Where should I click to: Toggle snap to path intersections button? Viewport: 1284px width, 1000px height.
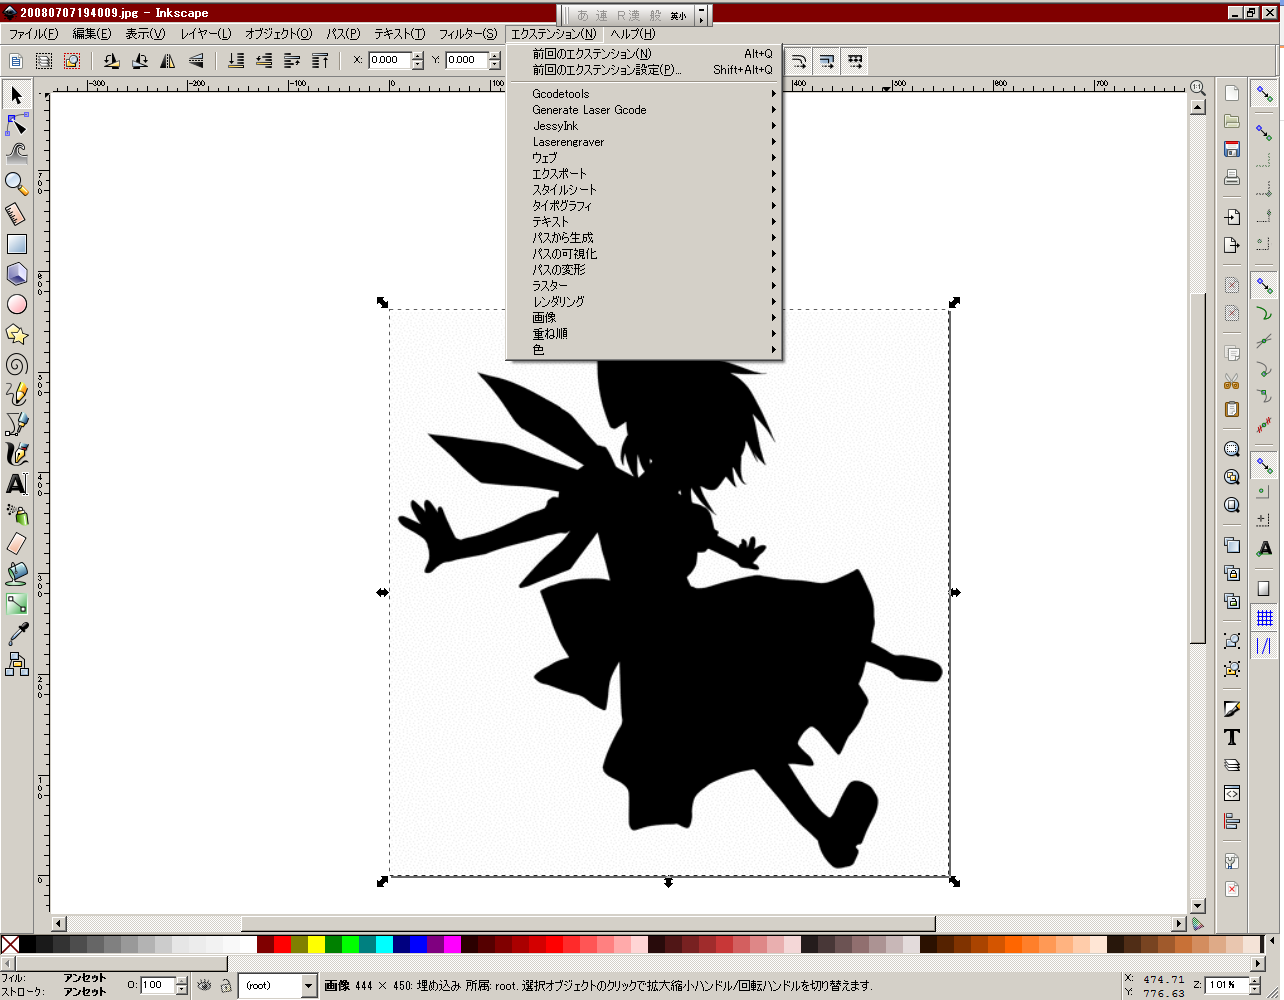1265,341
